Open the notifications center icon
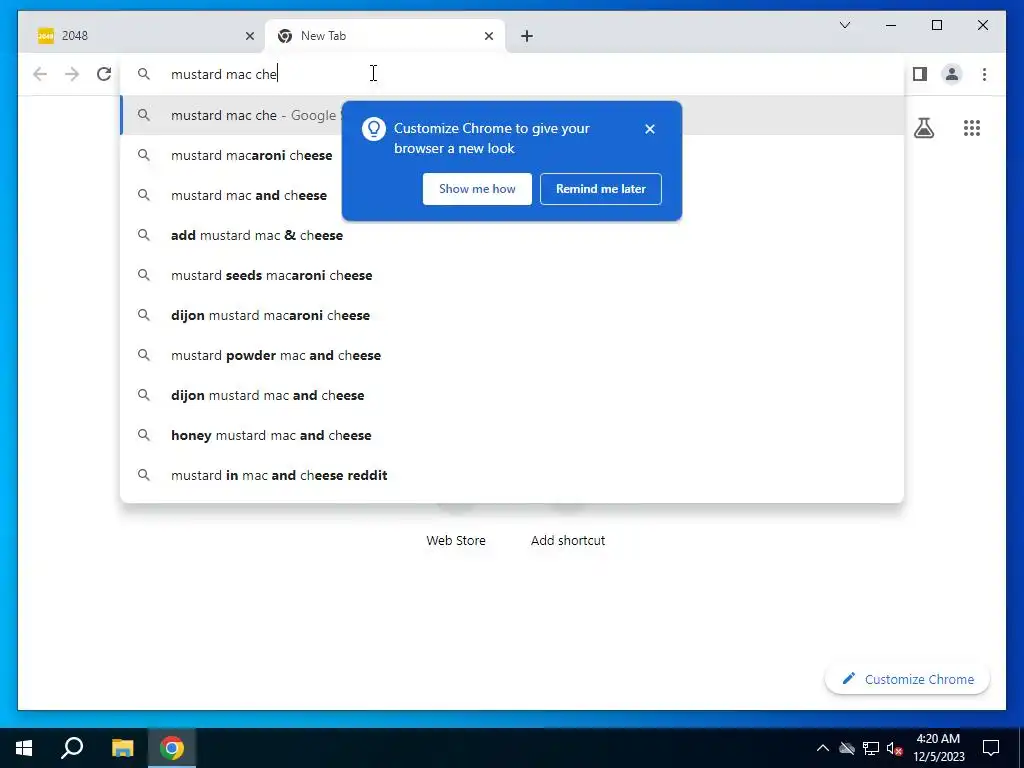Image resolution: width=1024 pixels, height=768 pixels. (991, 748)
